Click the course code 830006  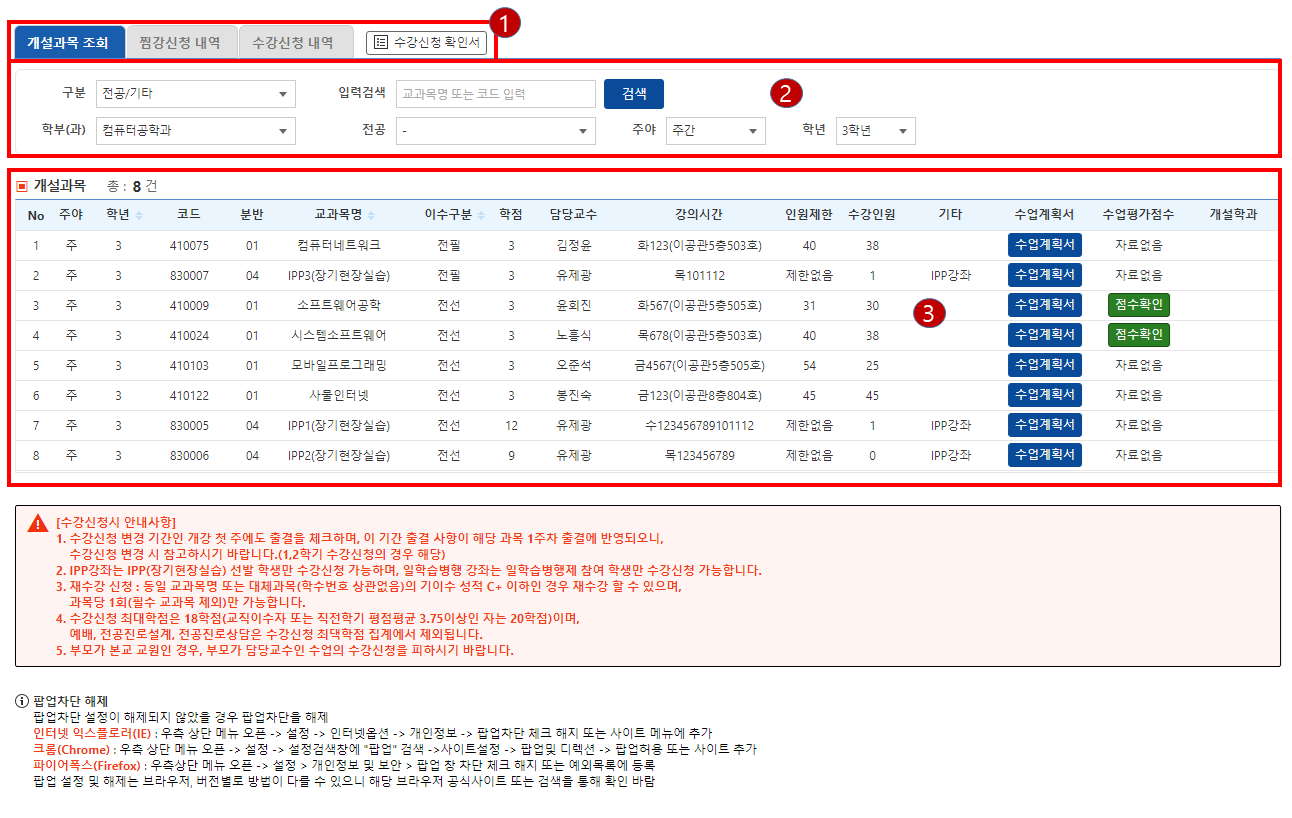189,455
